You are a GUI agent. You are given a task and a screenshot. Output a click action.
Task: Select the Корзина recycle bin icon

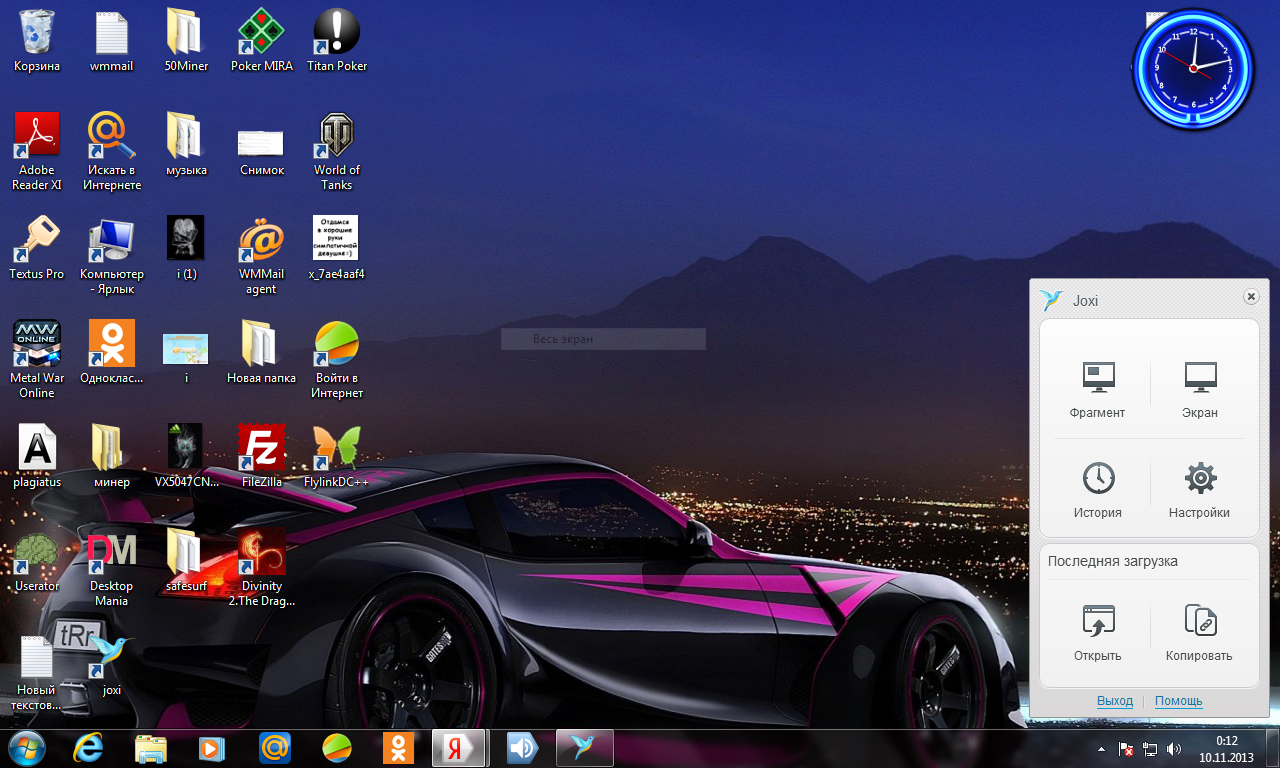pyautogui.click(x=37, y=41)
